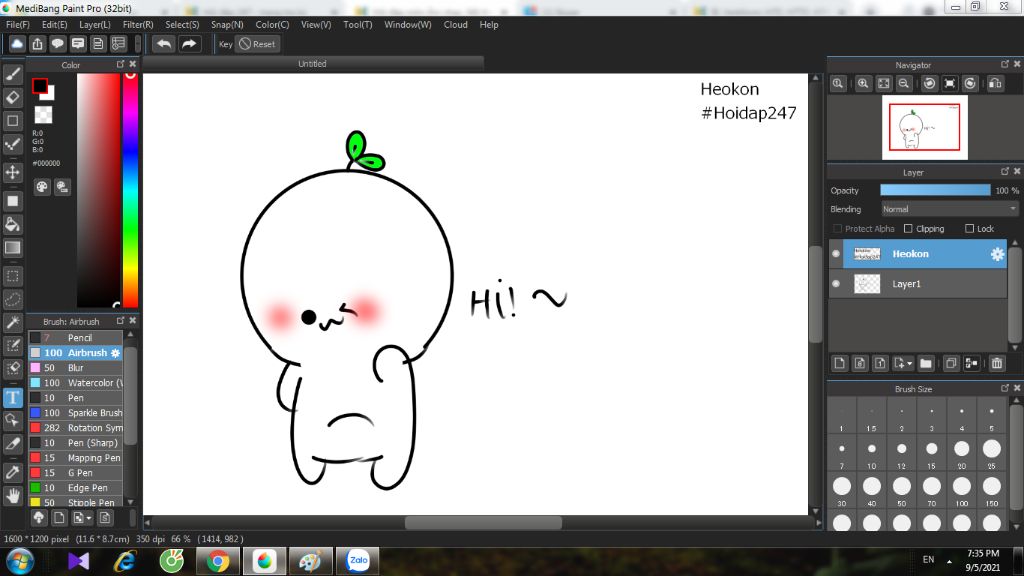The width and height of the screenshot is (1024, 576).
Task: Select the Lasso tool
Action: point(12,299)
